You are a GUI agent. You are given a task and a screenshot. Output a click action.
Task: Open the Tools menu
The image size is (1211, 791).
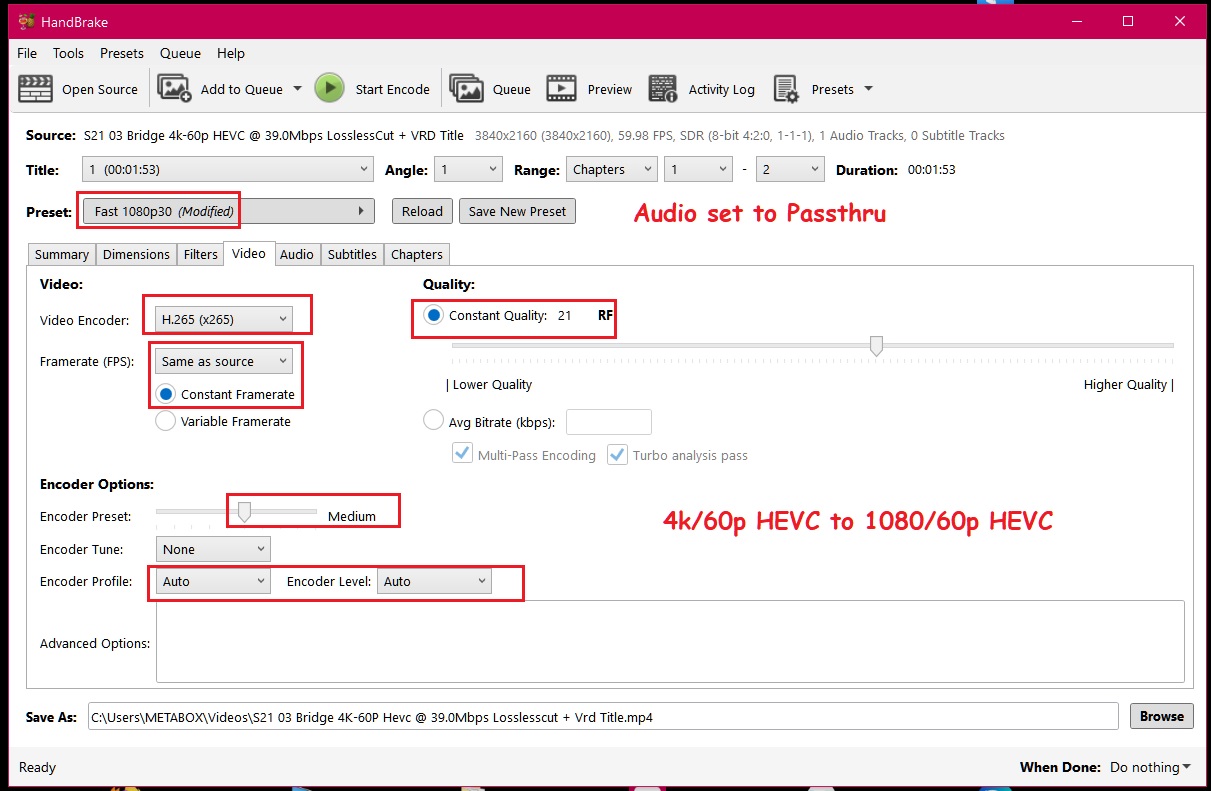coord(69,53)
